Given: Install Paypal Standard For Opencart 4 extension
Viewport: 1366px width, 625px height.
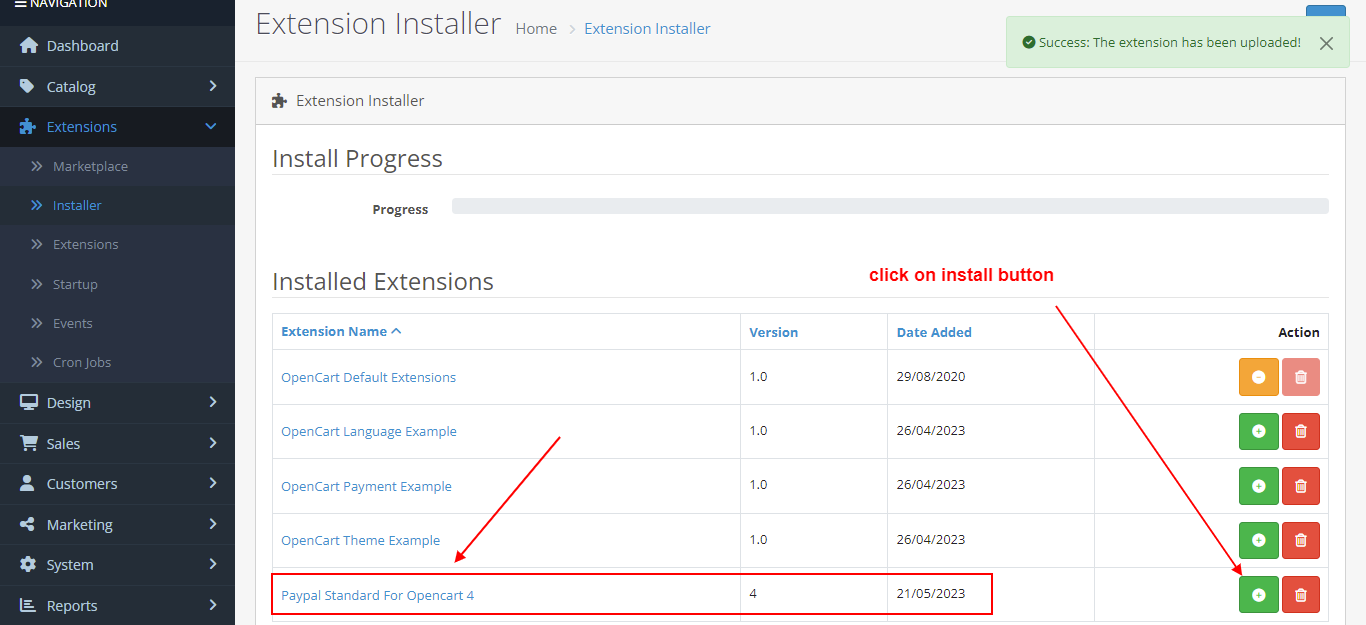Looking at the screenshot, I should (x=1259, y=595).
